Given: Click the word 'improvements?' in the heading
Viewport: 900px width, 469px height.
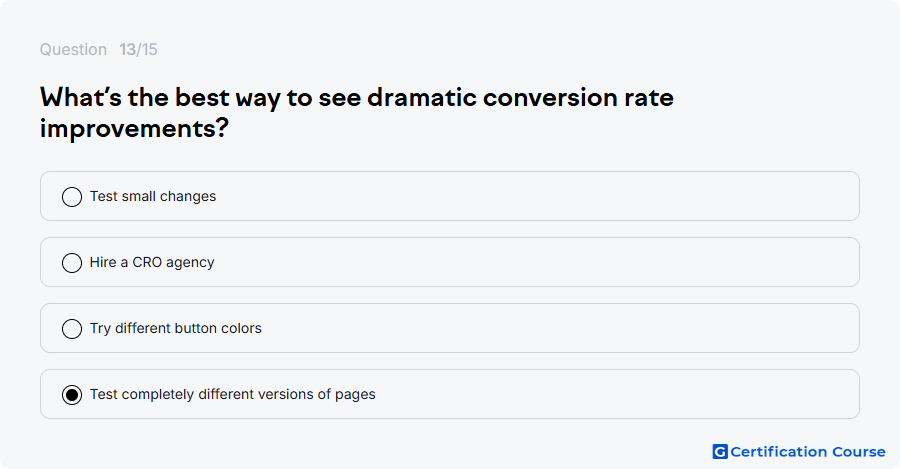Looking at the screenshot, I should [x=134, y=128].
